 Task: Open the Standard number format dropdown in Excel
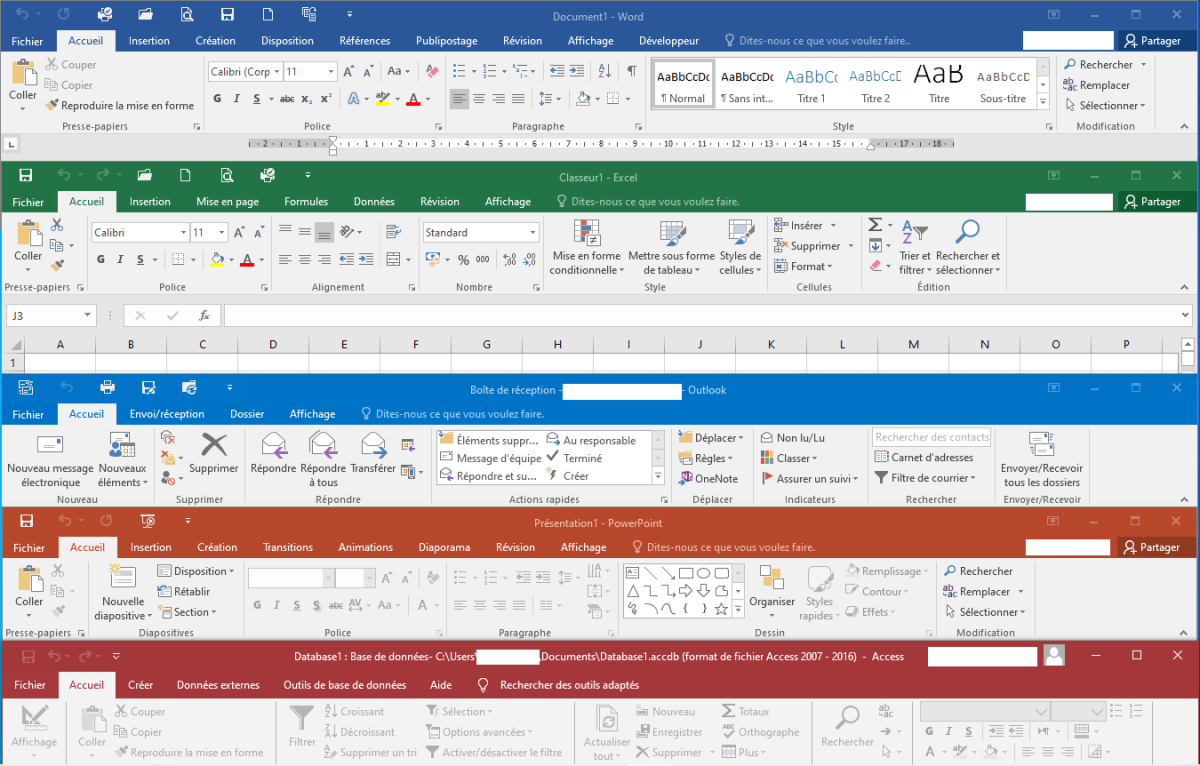tap(532, 232)
